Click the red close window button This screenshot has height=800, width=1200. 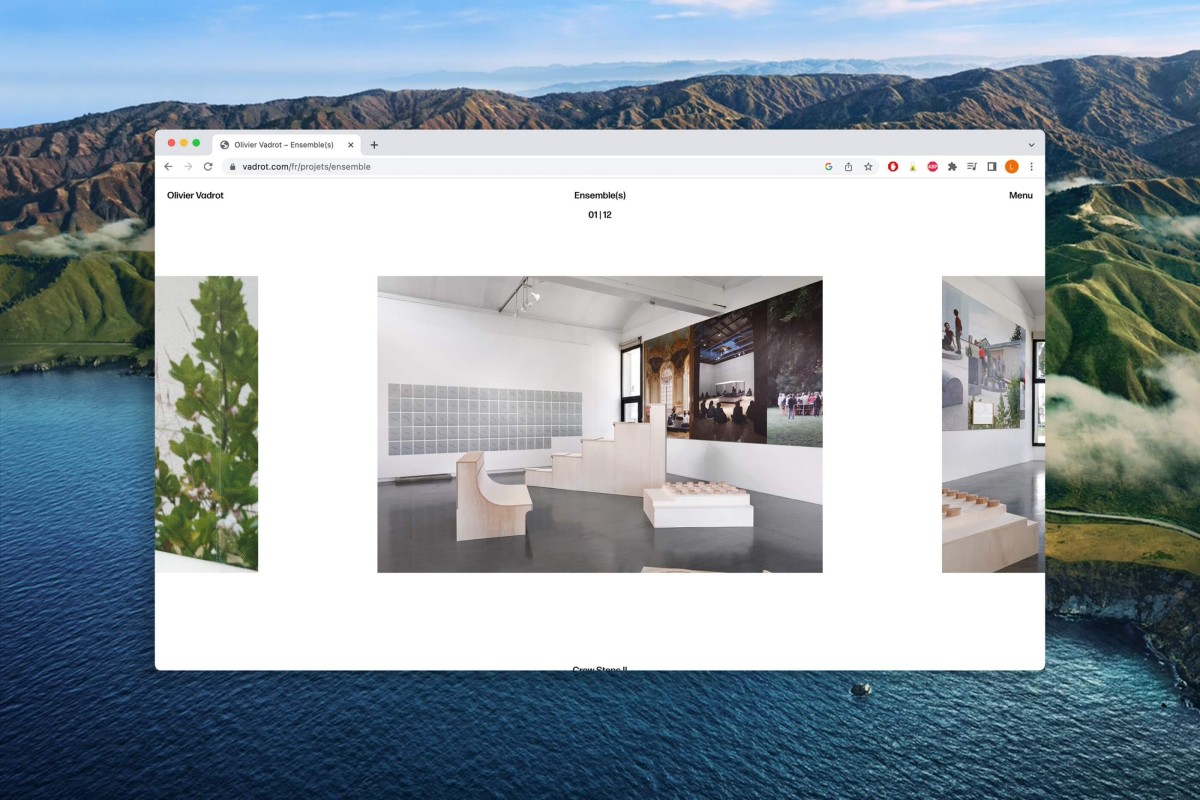171,143
